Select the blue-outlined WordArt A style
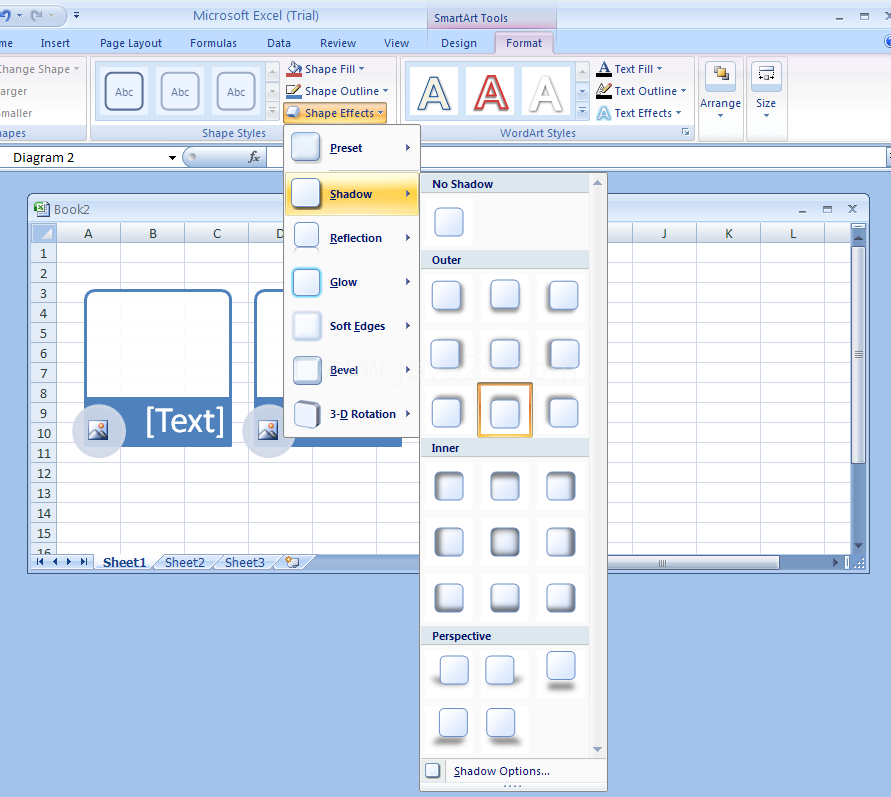Viewport: 891px width, 797px height. coord(434,92)
